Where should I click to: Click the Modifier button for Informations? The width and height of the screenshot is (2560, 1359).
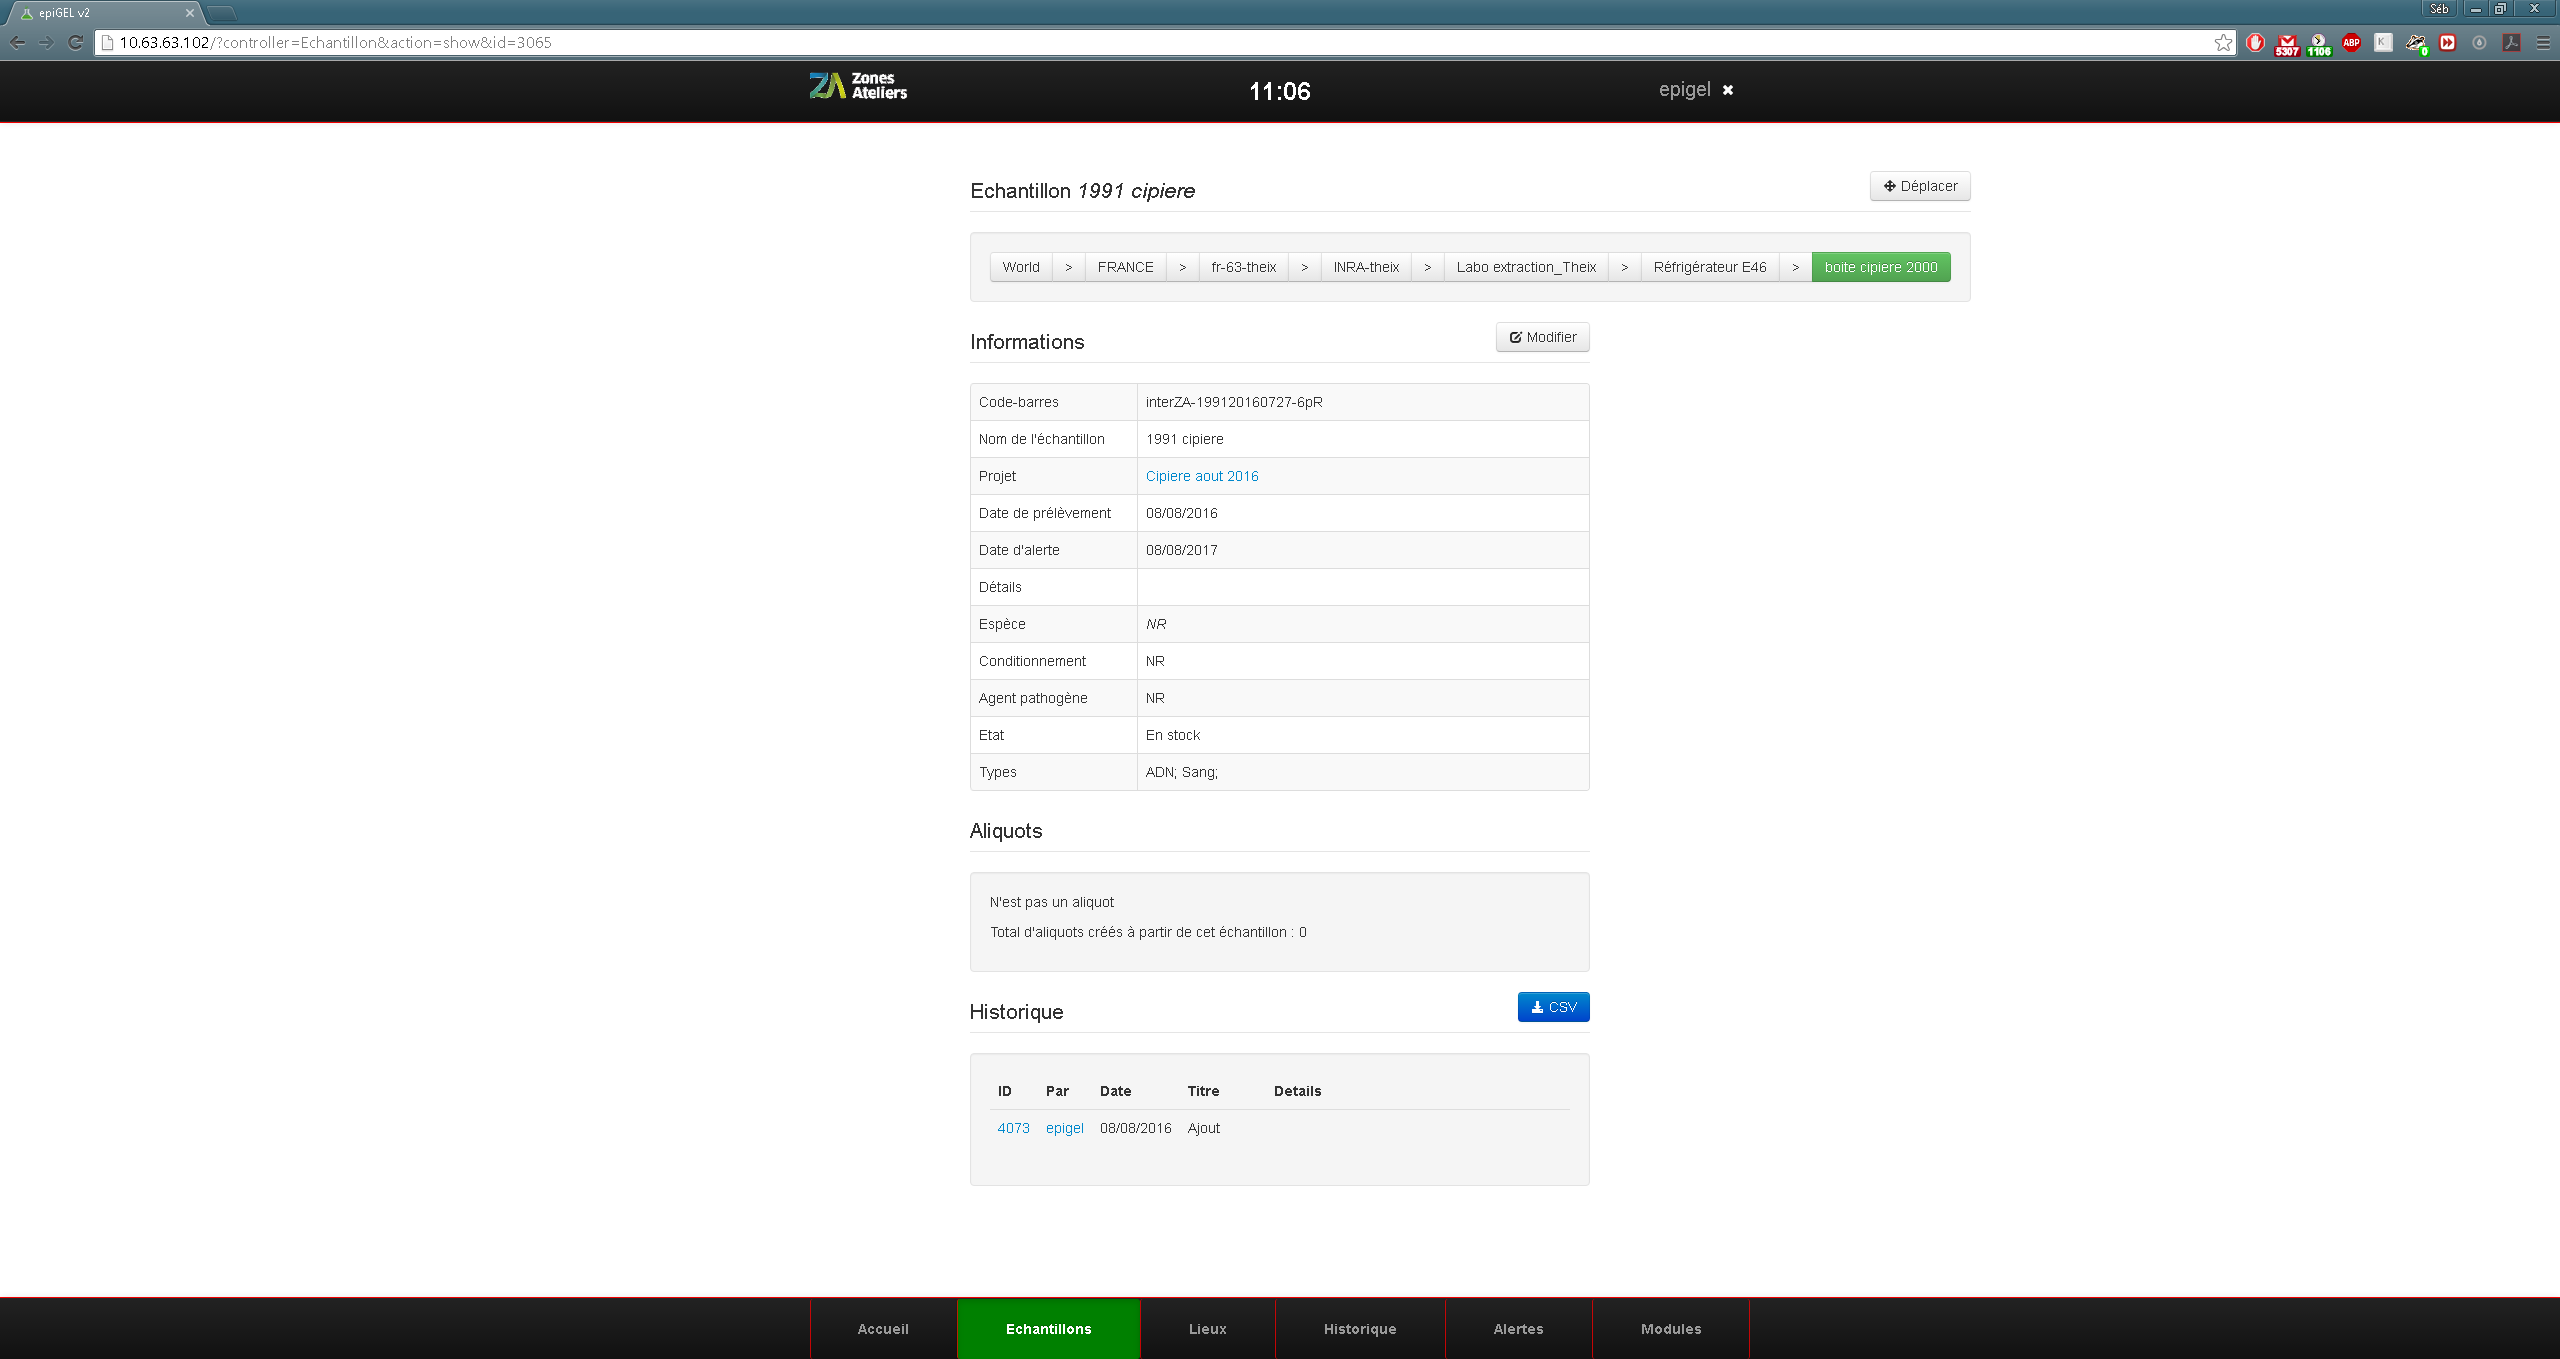(1542, 337)
